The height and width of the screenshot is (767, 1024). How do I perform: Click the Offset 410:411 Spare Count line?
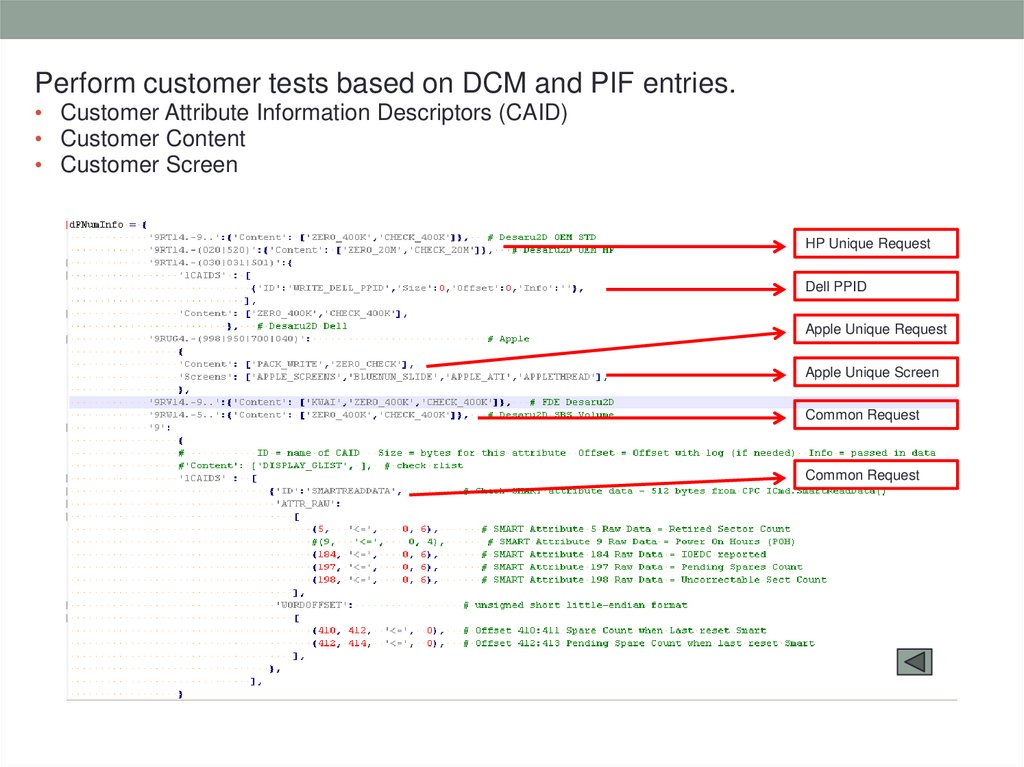(539, 630)
